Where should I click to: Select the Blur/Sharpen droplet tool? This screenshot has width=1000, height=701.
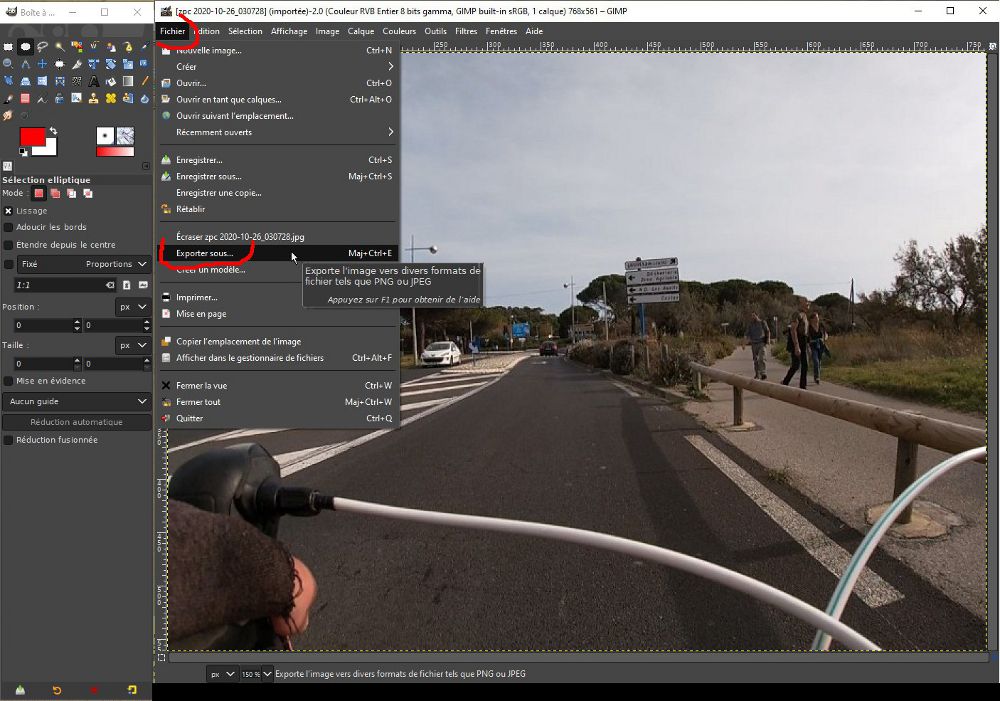click(x=145, y=98)
